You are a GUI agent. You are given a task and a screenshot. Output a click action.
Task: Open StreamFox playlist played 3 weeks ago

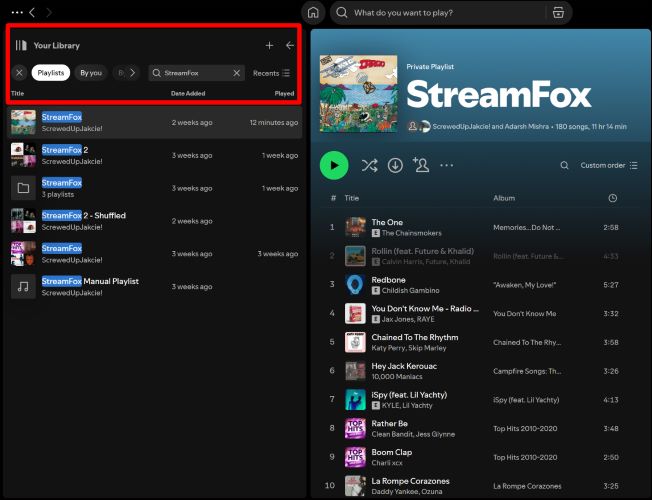tap(154, 254)
